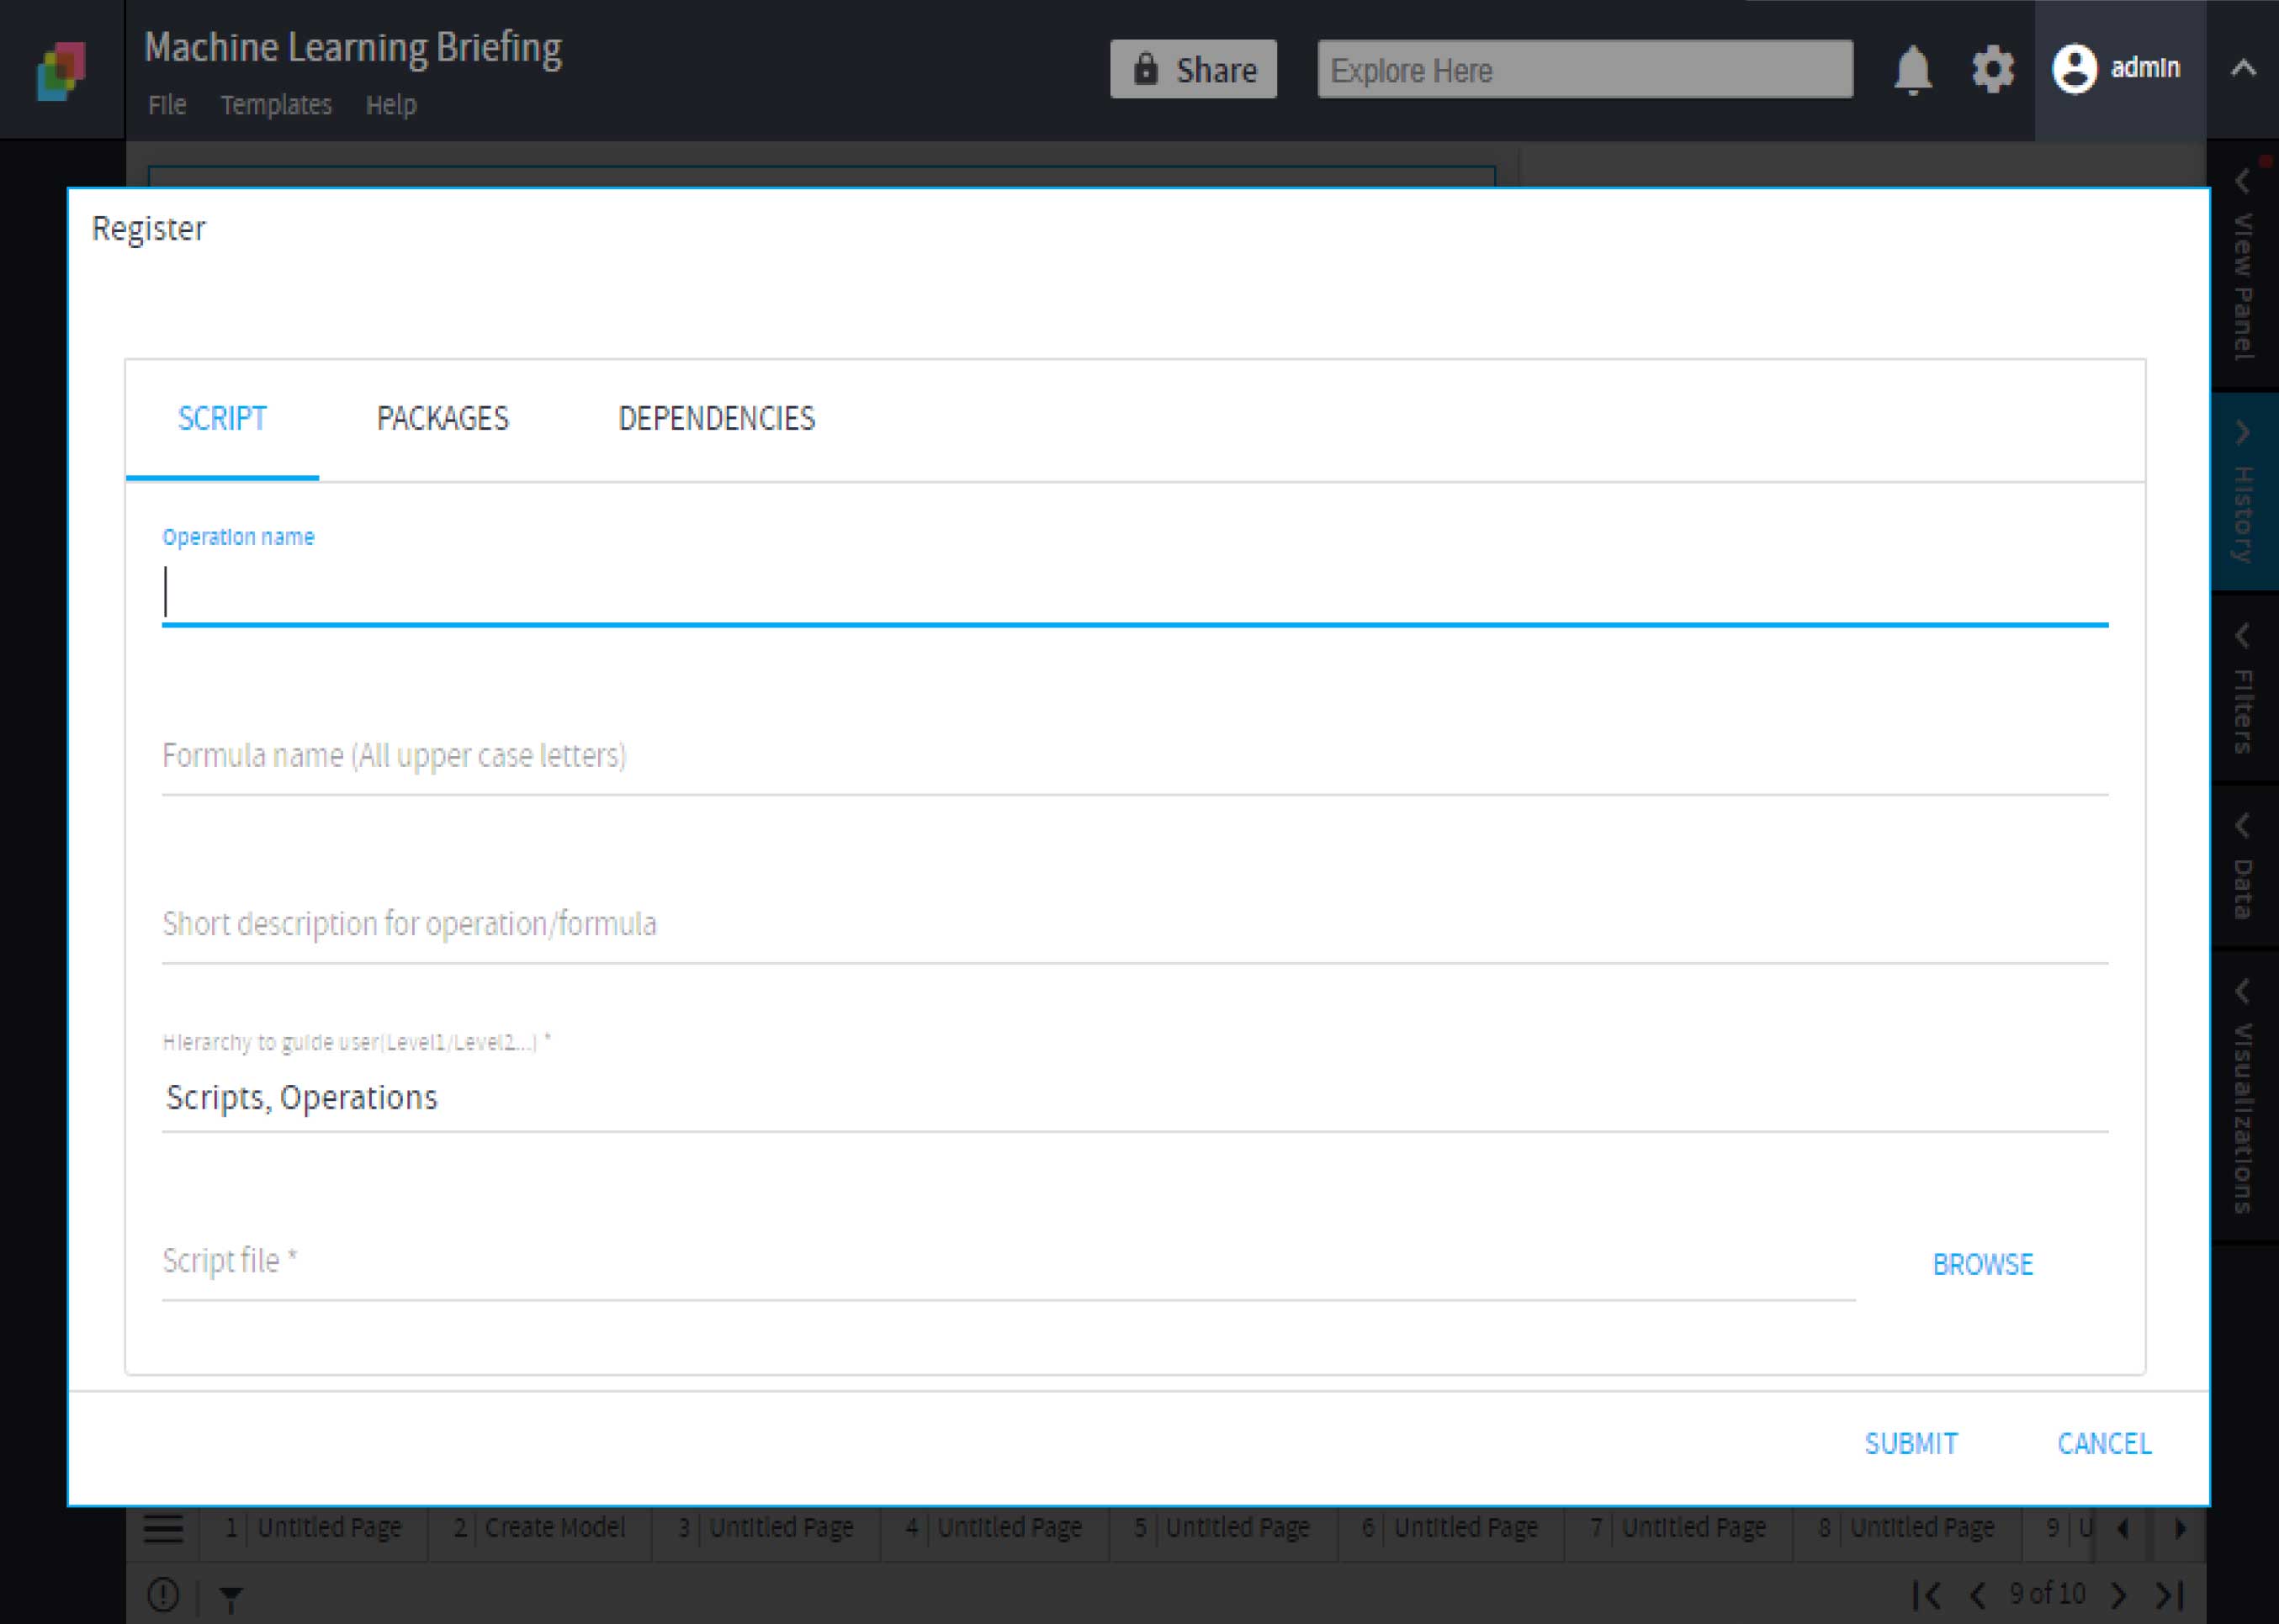
Task: Expand the View Panel side tab
Action: click(2243, 265)
